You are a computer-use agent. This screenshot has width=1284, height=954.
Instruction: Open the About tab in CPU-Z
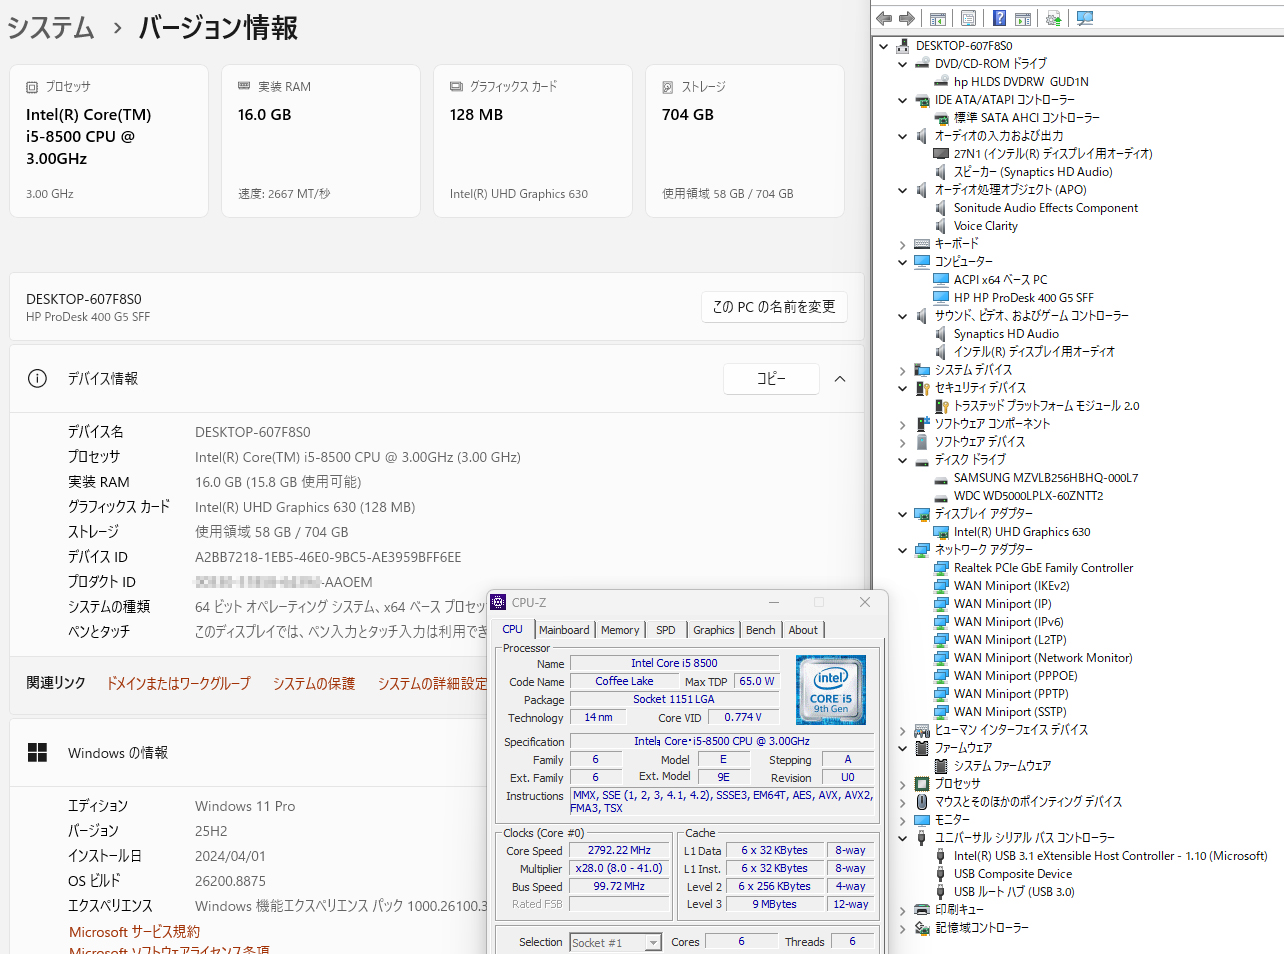tap(803, 630)
